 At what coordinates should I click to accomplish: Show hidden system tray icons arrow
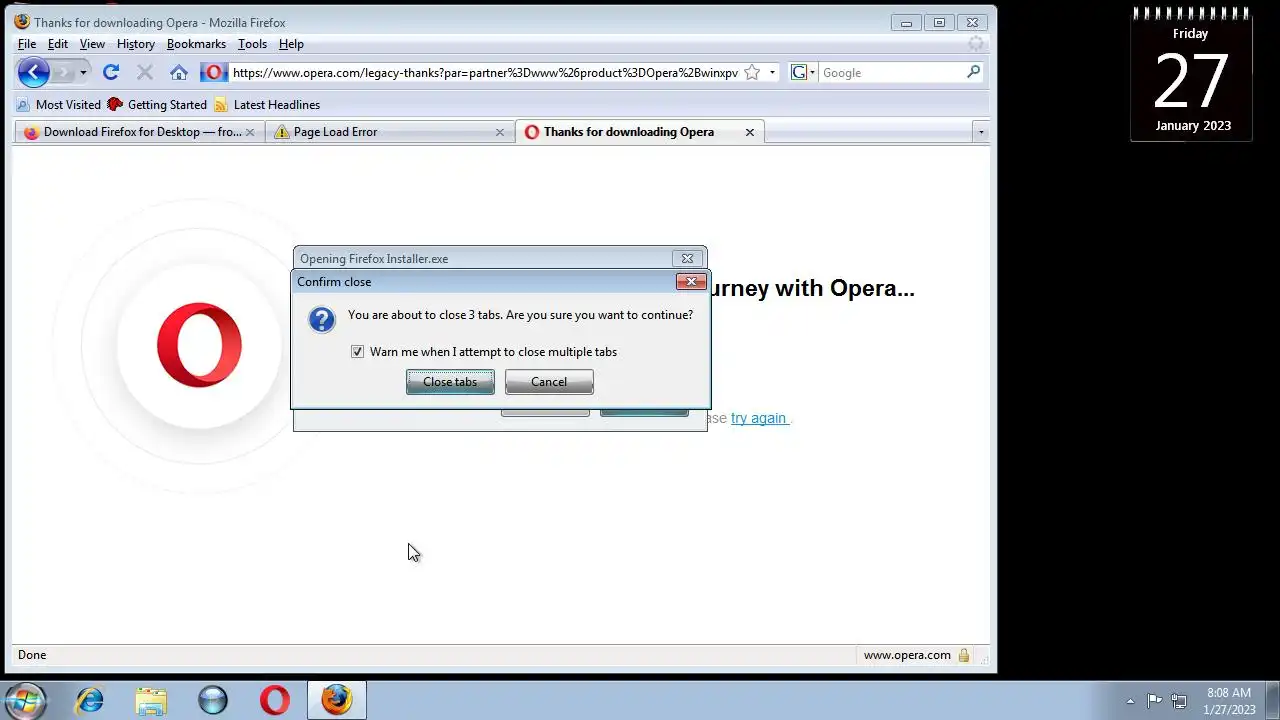tap(1130, 701)
